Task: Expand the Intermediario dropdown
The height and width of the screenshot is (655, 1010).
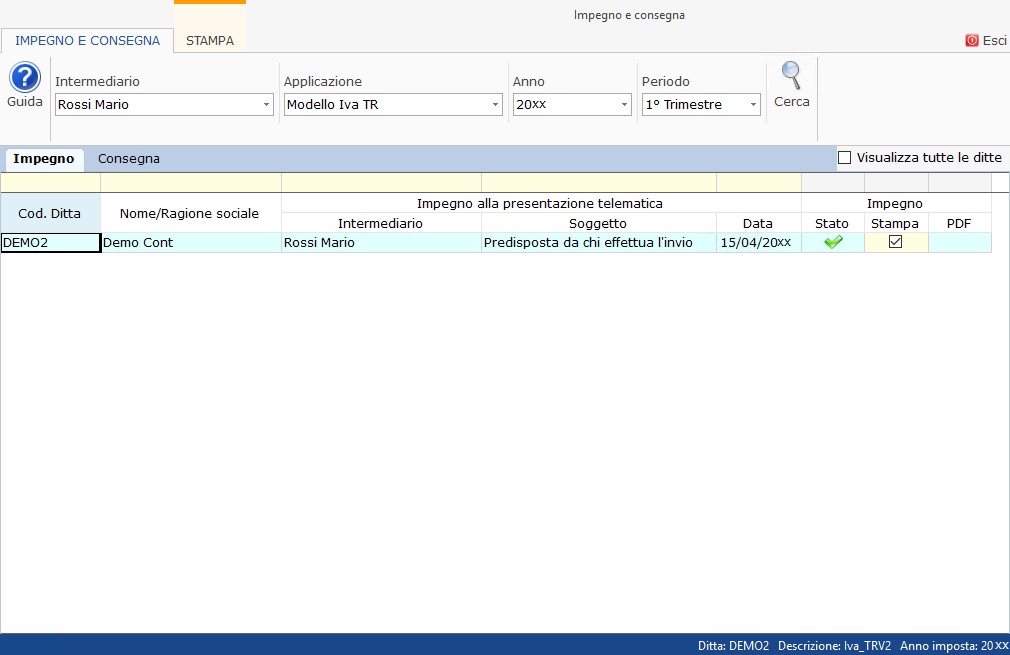Action: click(266, 105)
